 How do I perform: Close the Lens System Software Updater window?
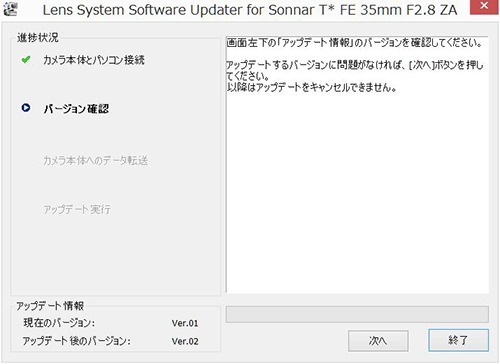pos(484,6)
